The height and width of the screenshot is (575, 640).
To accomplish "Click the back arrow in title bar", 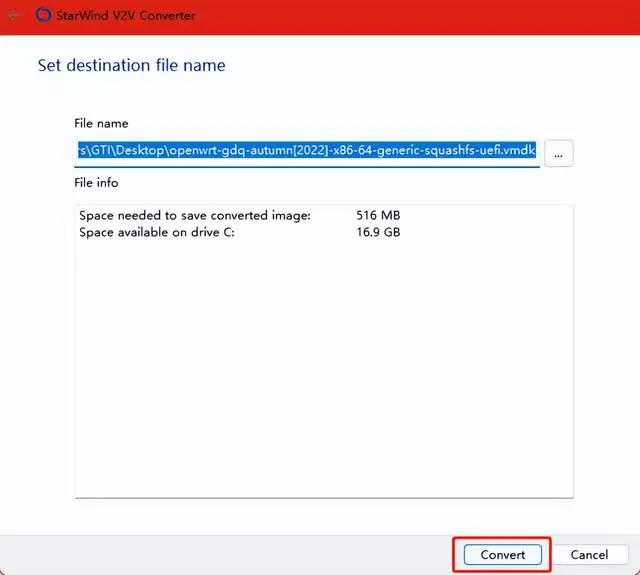I will click(x=13, y=16).
